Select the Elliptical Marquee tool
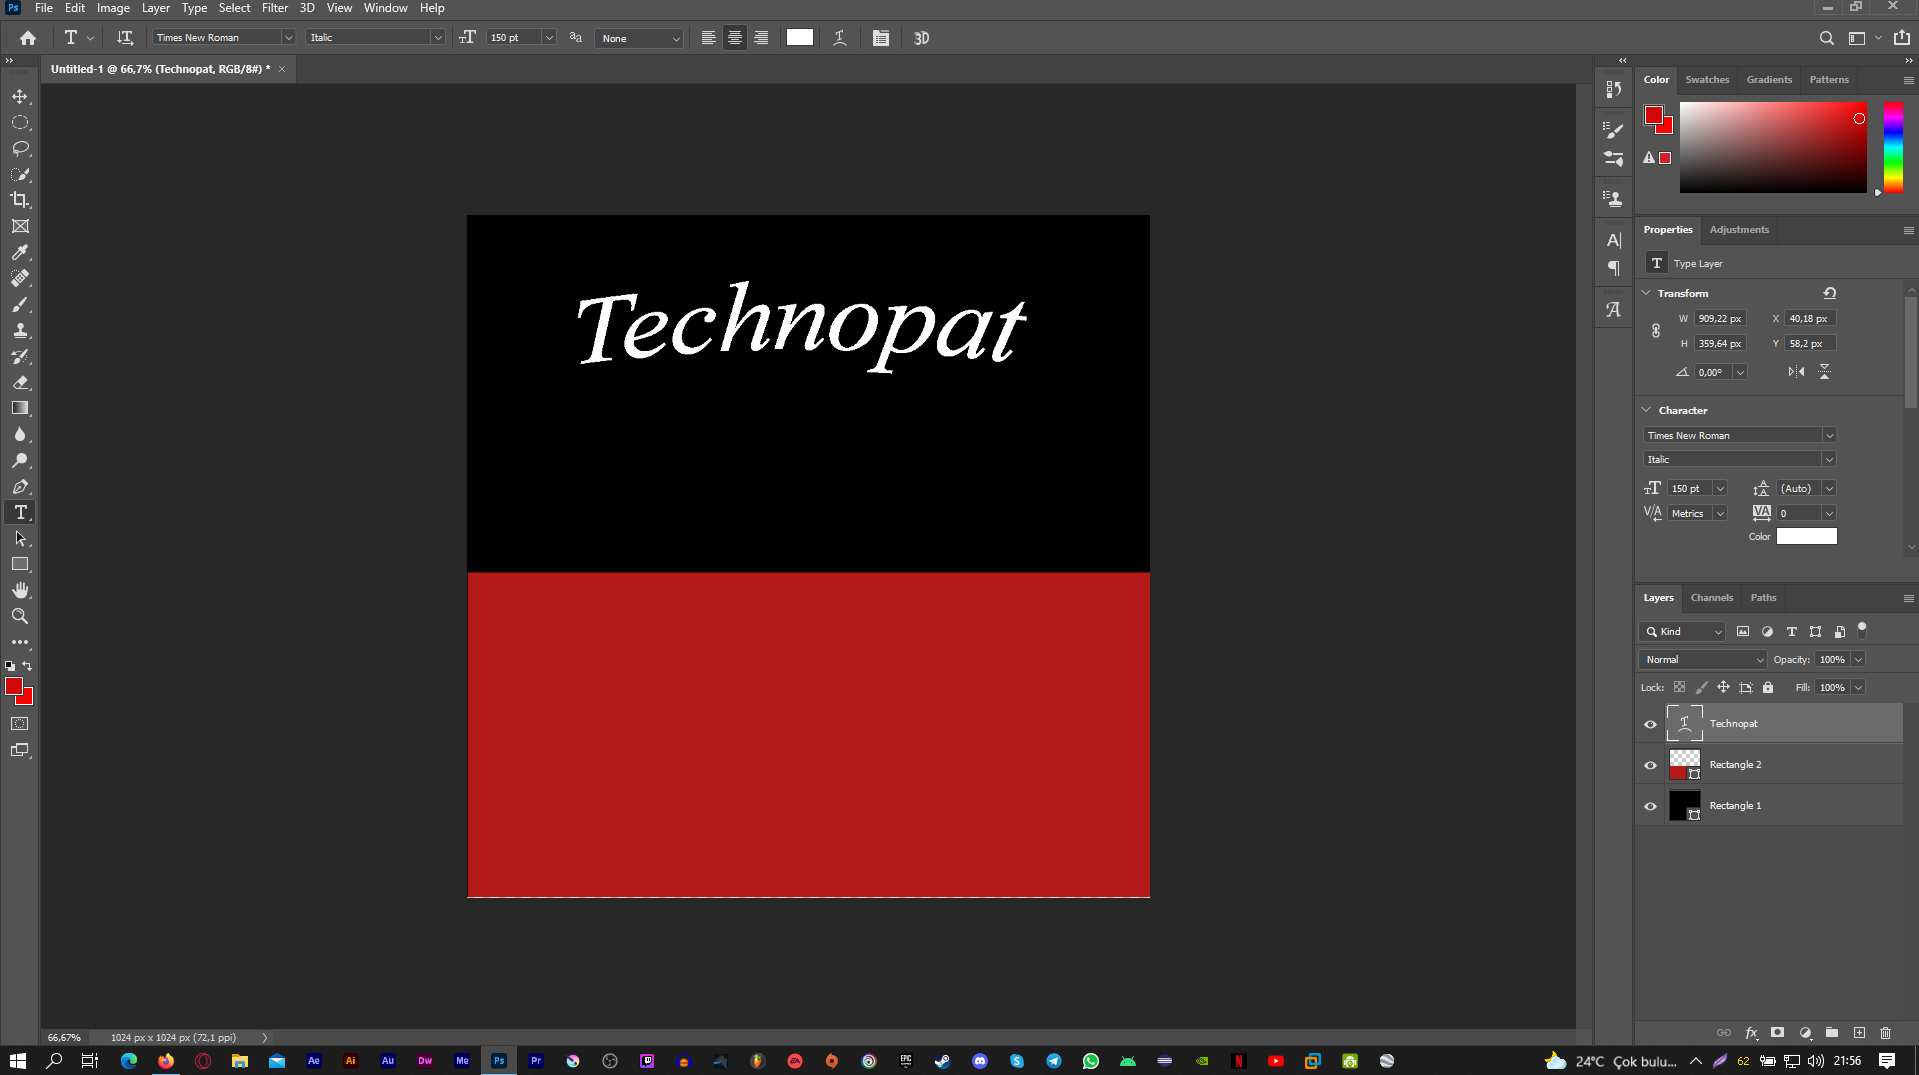The height and width of the screenshot is (1075, 1919). click(20, 123)
